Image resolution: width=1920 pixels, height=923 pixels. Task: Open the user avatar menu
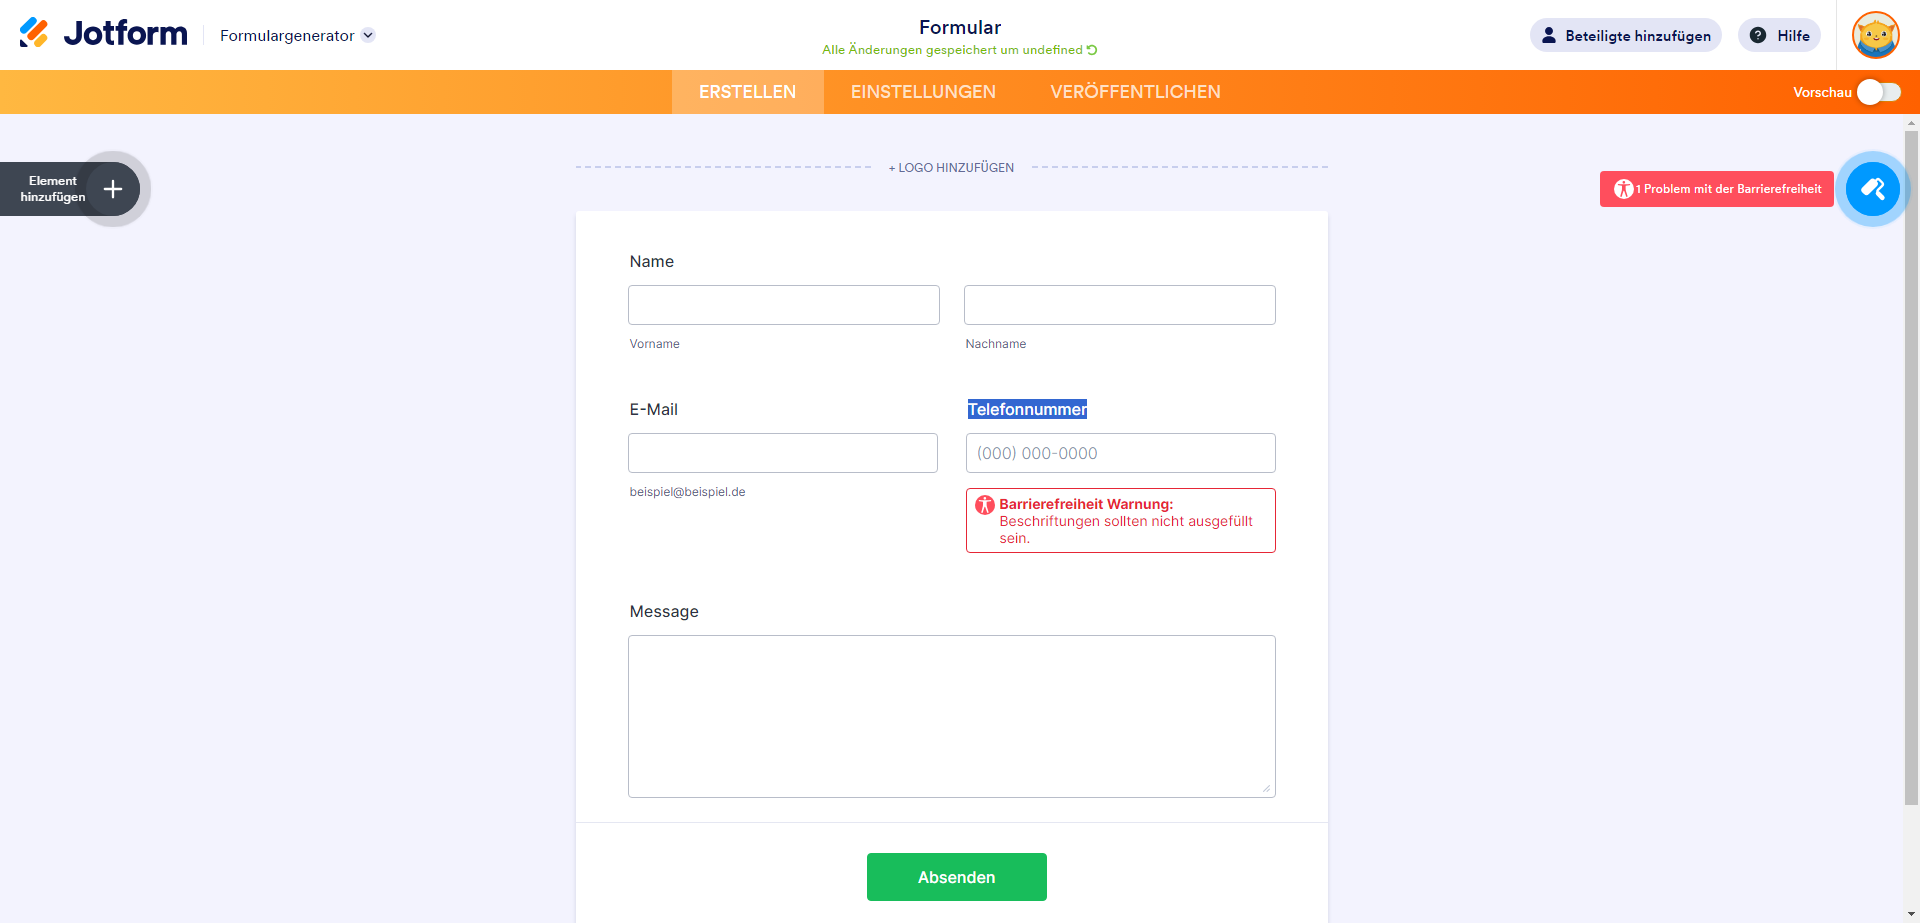(1875, 35)
